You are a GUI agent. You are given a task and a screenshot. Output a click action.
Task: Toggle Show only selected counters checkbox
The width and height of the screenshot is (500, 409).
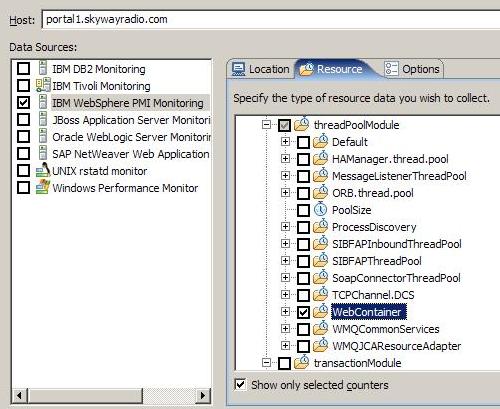(x=240, y=384)
